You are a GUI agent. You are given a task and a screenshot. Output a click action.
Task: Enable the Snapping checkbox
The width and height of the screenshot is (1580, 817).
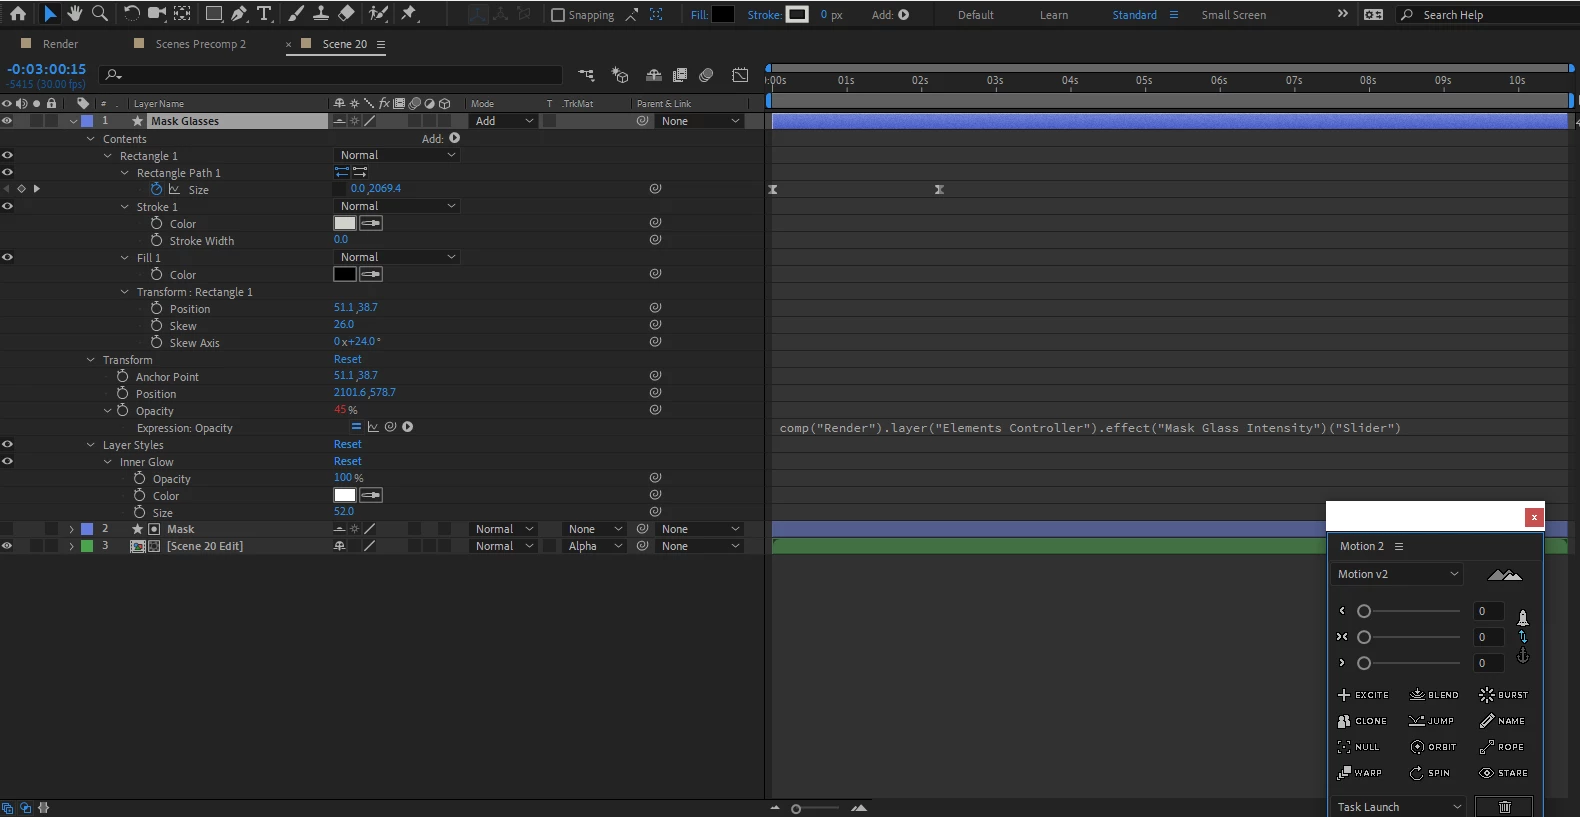[x=558, y=15]
